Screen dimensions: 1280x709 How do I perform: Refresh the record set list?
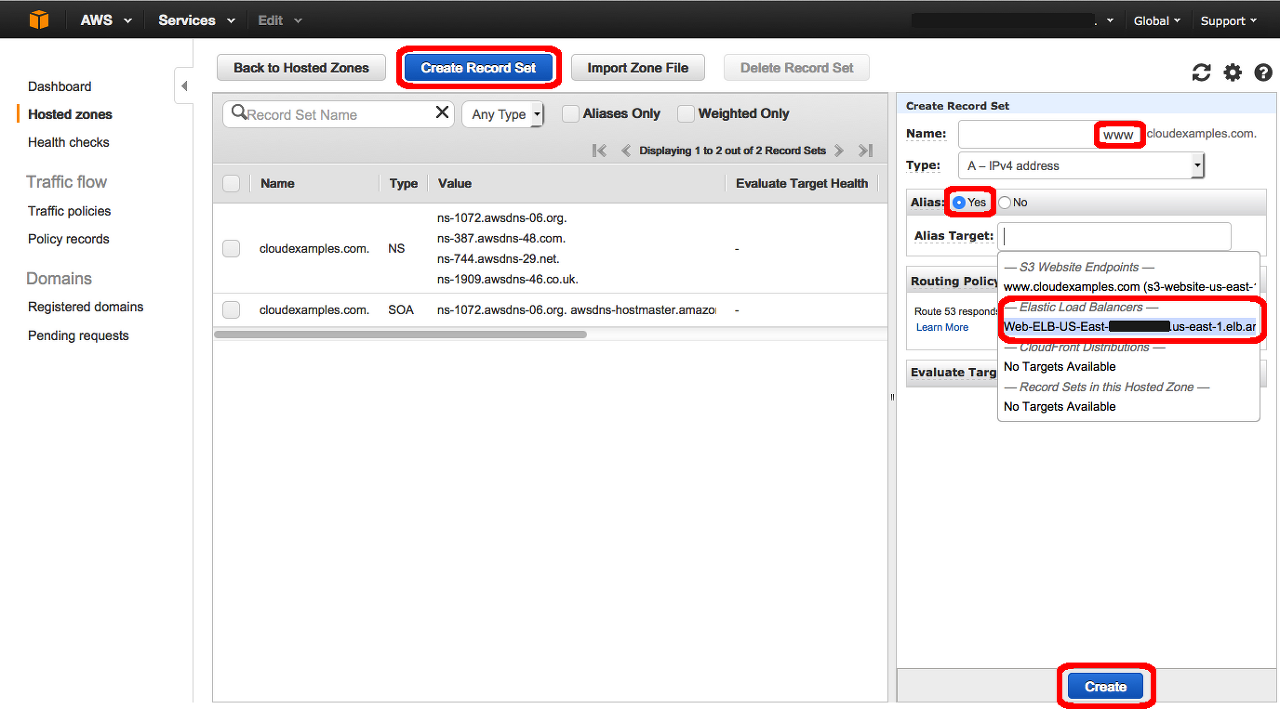(1201, 72)
